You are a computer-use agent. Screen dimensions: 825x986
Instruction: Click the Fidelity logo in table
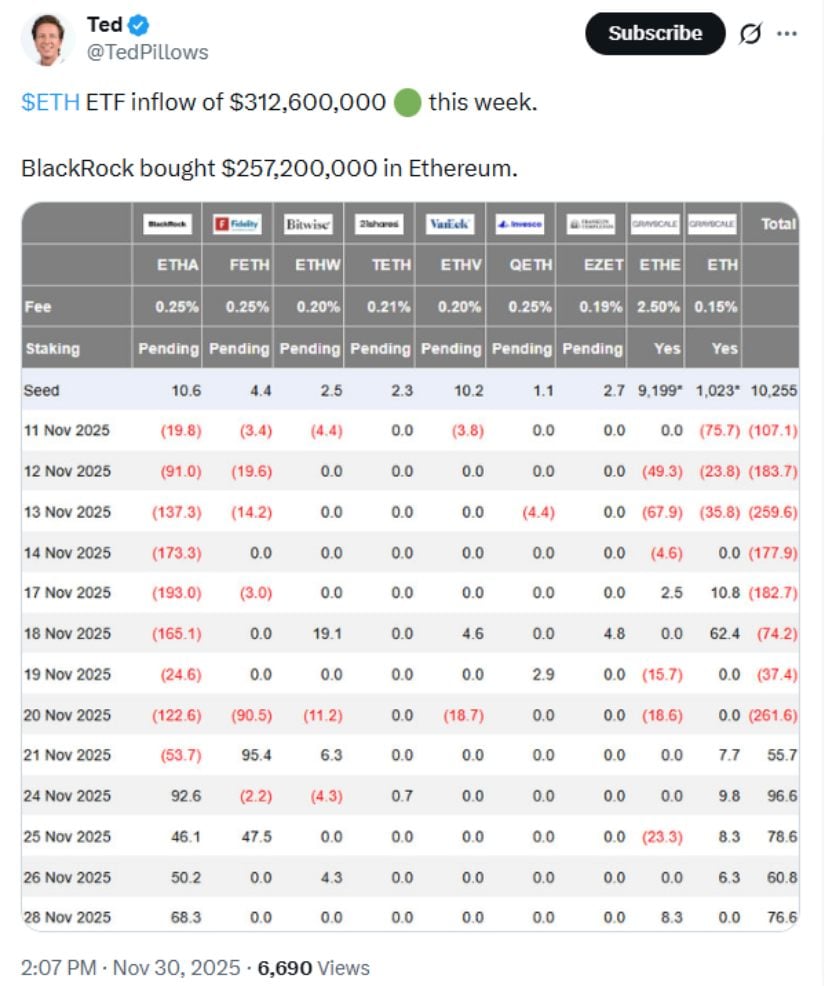[x=236, y=225]
